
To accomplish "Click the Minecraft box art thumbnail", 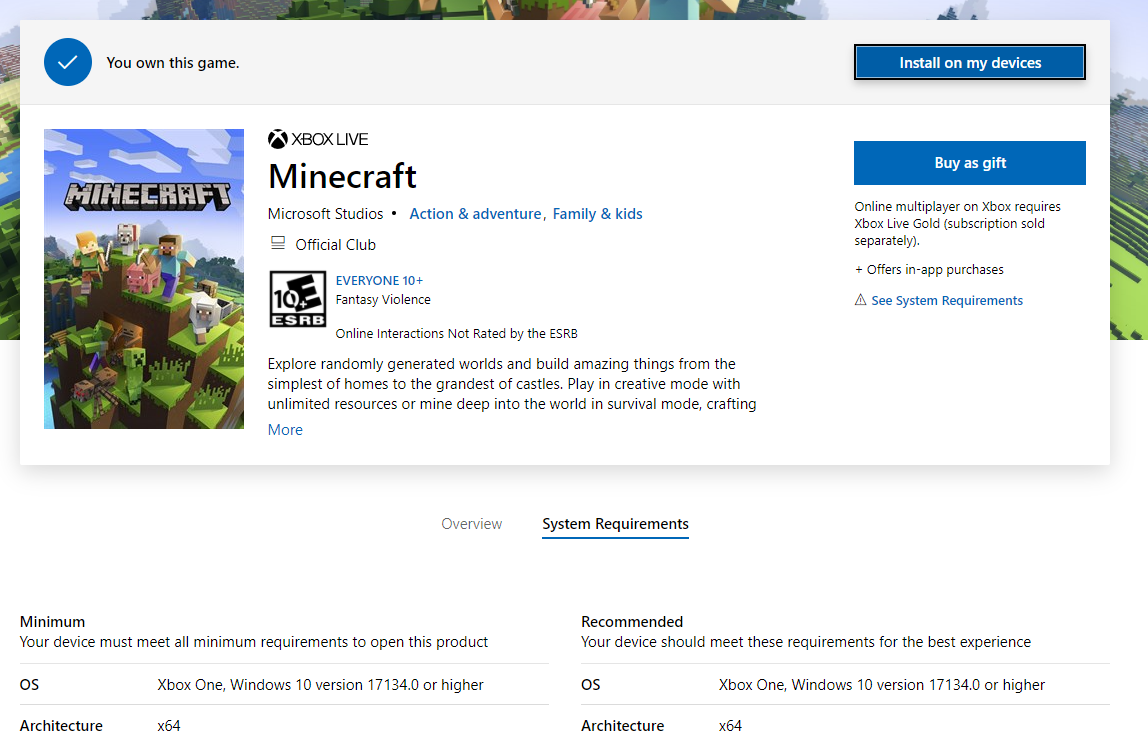I will 144,279.
